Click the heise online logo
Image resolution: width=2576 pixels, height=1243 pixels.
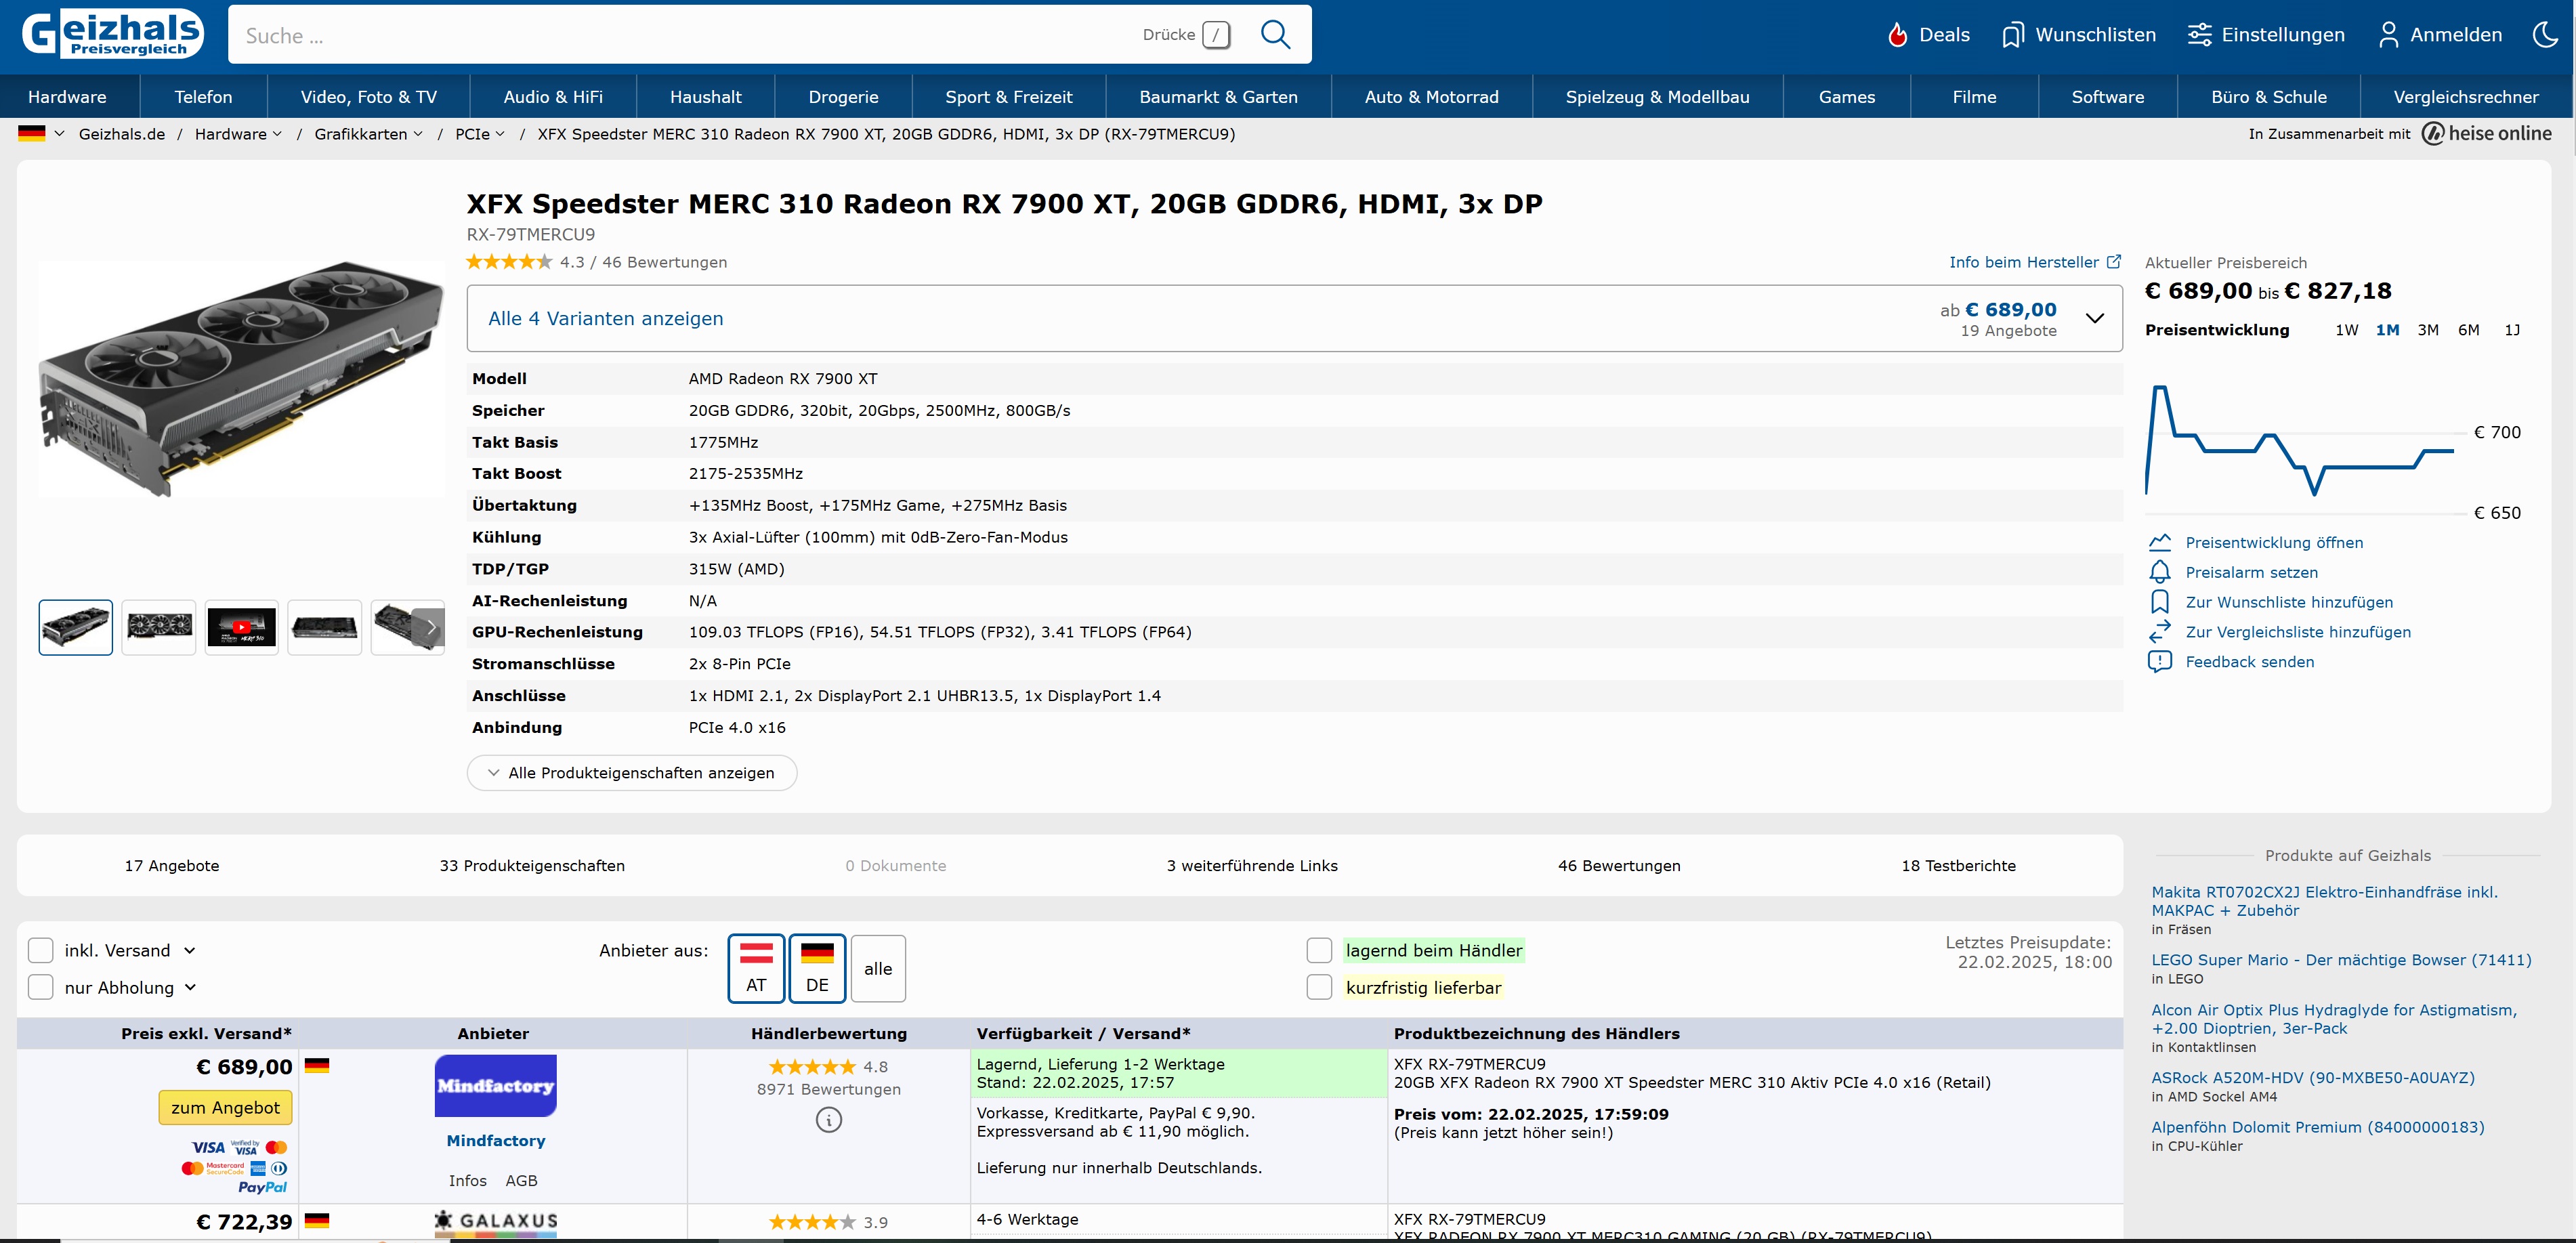pyautogui.click(x=2487, y=134)
